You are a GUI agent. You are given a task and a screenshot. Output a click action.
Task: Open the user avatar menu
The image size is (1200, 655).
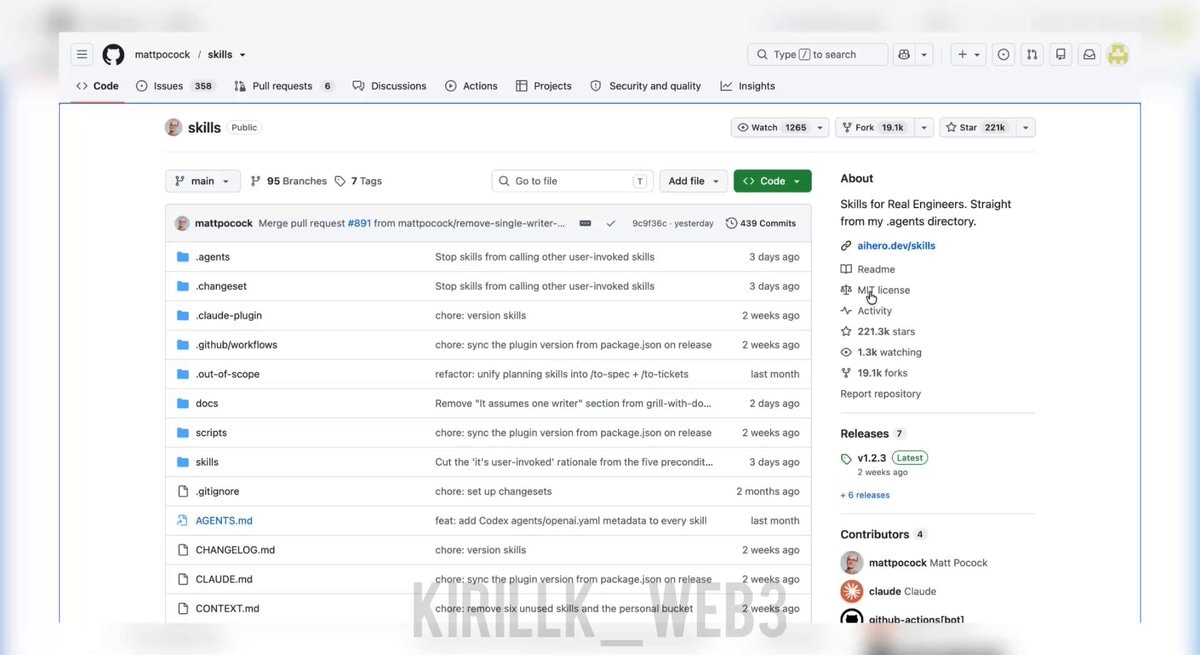pos(1118,54)
